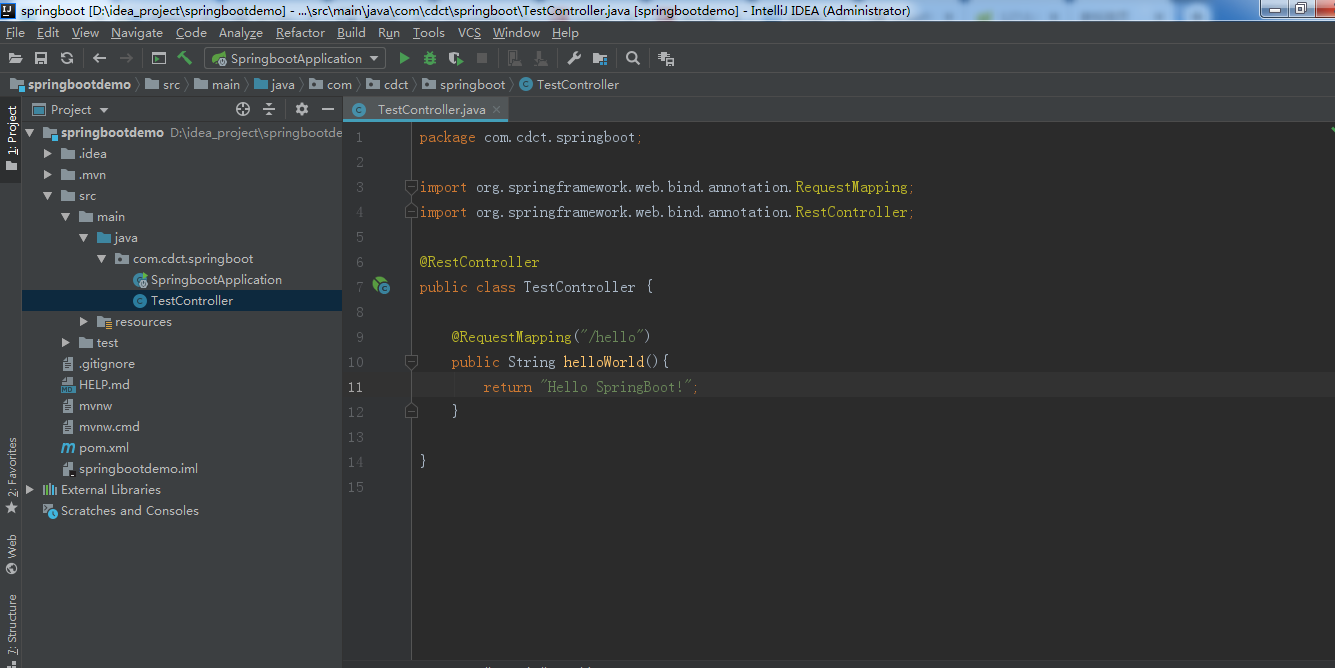Click the Locate/Scroll from Source target icon
The image size is (1335, 668).
(x=243, y=109)
